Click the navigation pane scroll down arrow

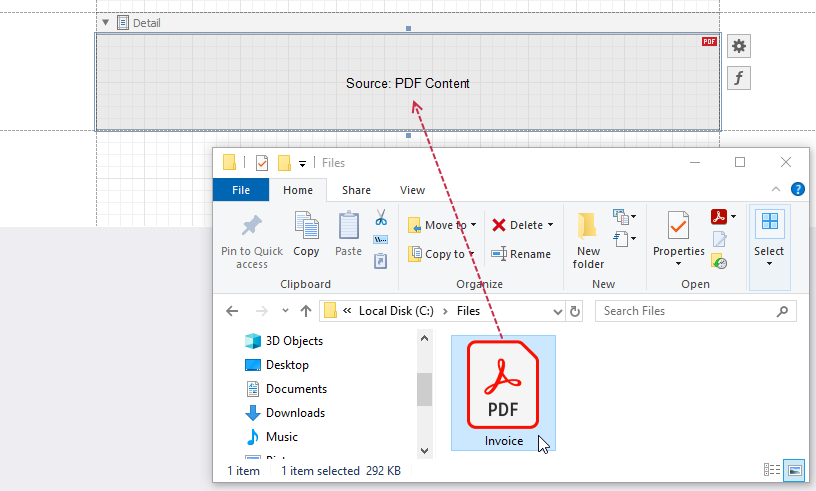(424, 451)
